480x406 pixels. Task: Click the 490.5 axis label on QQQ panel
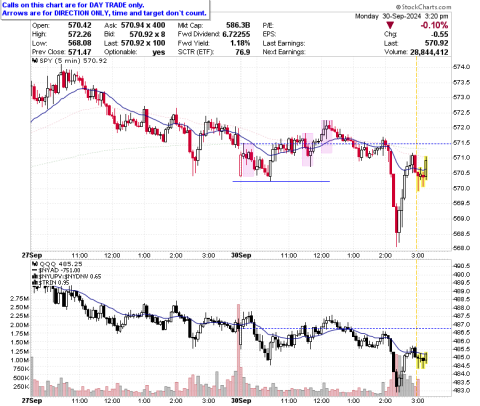click(x=461, y=266)
